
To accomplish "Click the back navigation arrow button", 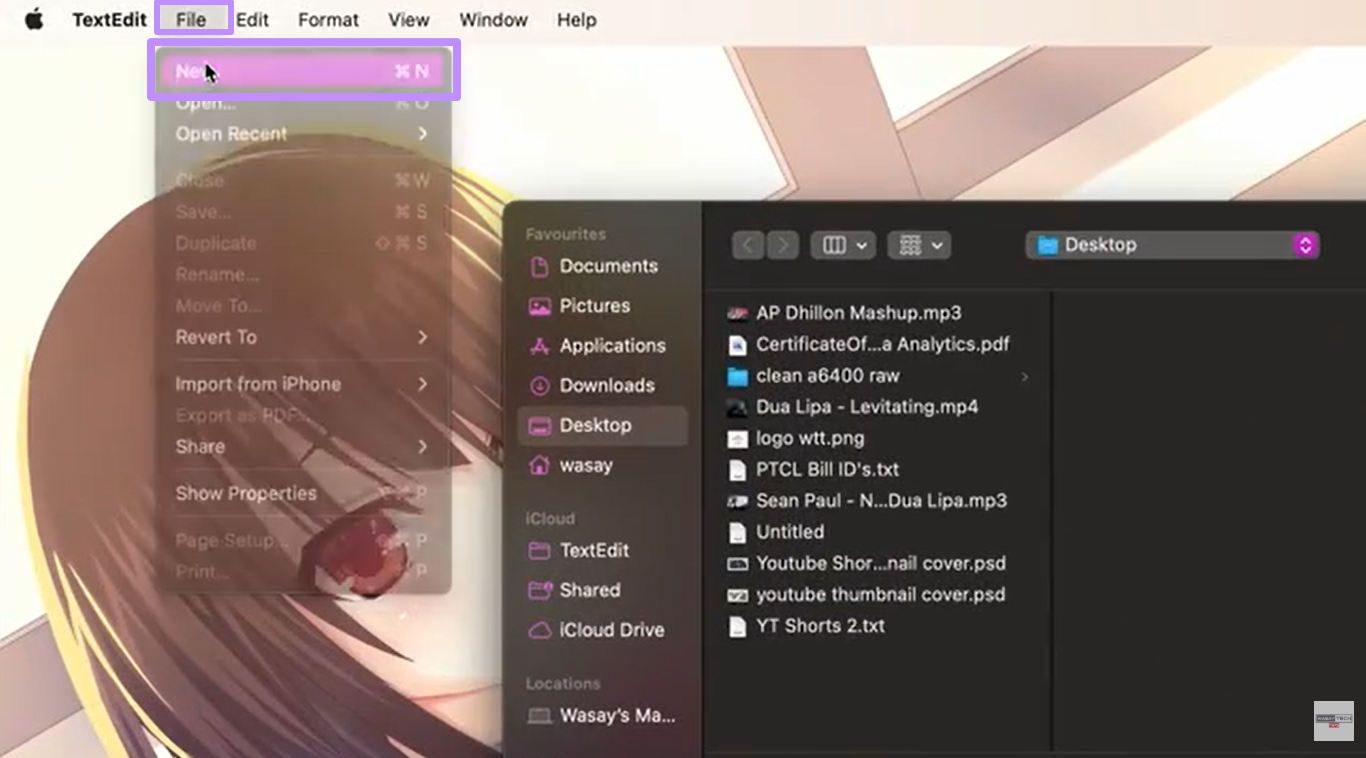I will tap(747, 245).
